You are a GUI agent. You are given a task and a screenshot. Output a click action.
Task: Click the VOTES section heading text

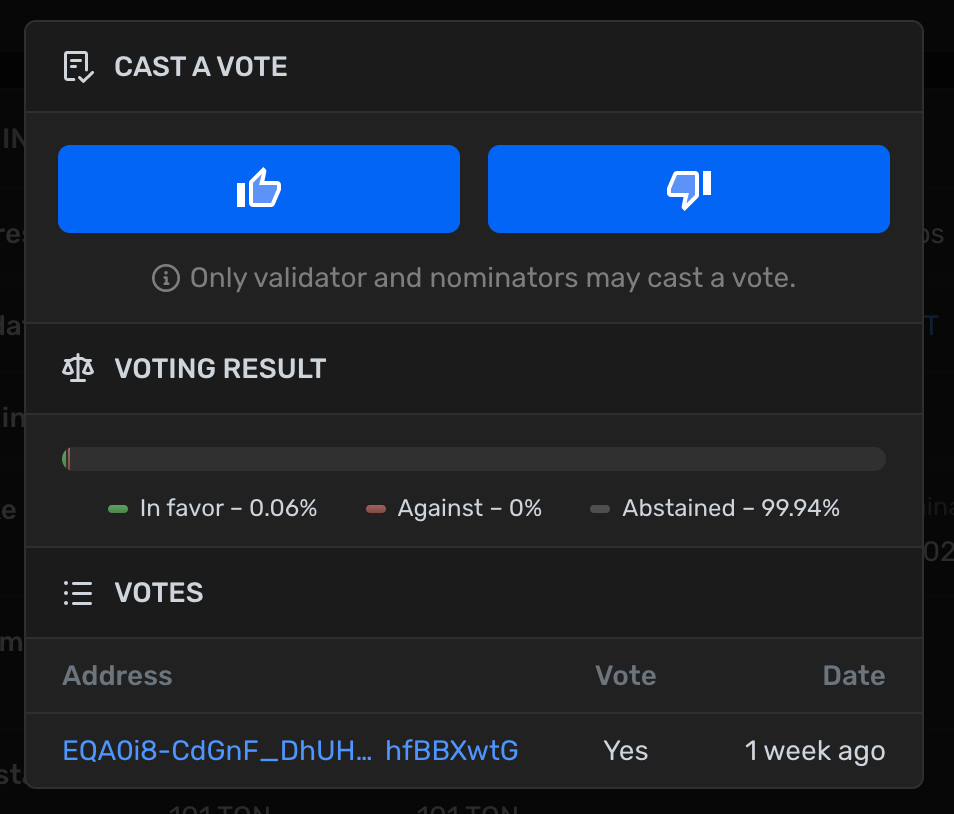159,593
